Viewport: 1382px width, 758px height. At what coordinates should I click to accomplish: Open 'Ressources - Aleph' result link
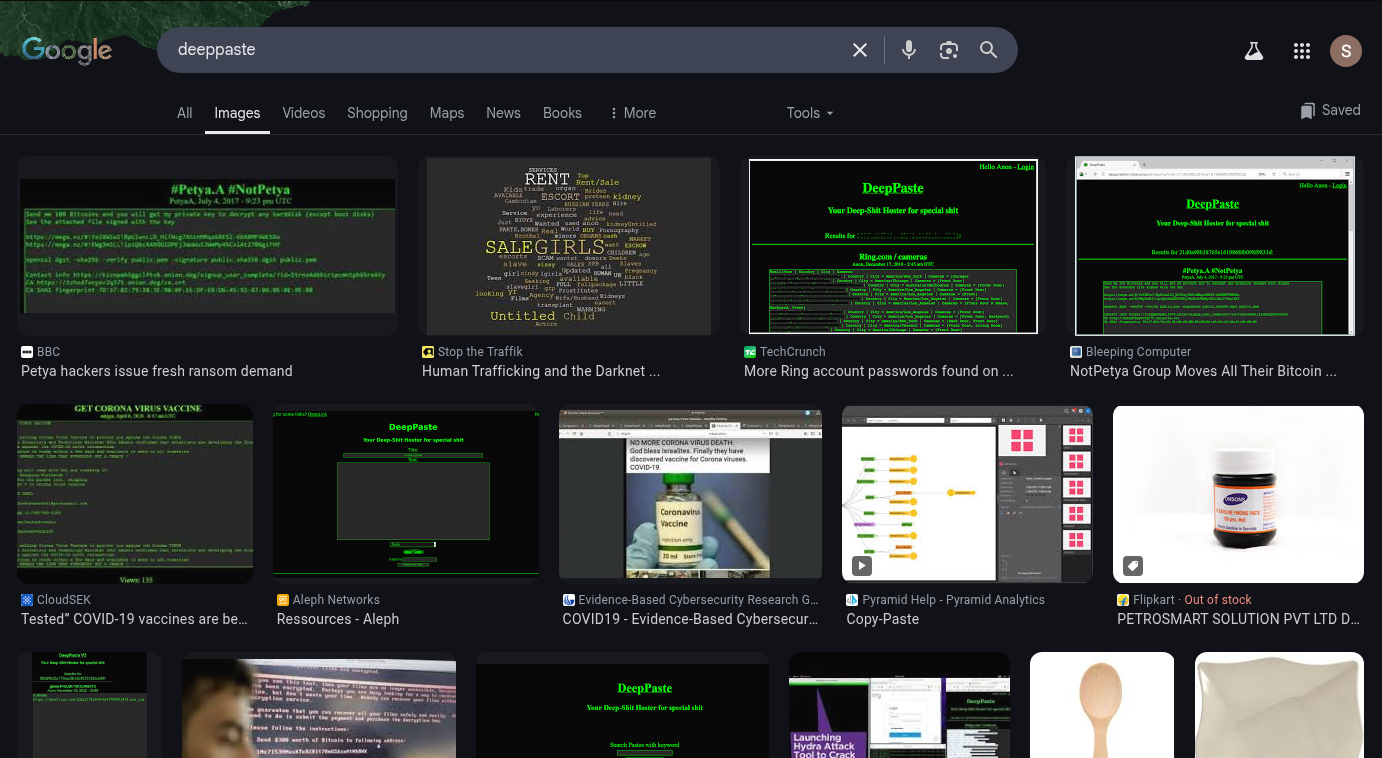[x=338, y=619]
